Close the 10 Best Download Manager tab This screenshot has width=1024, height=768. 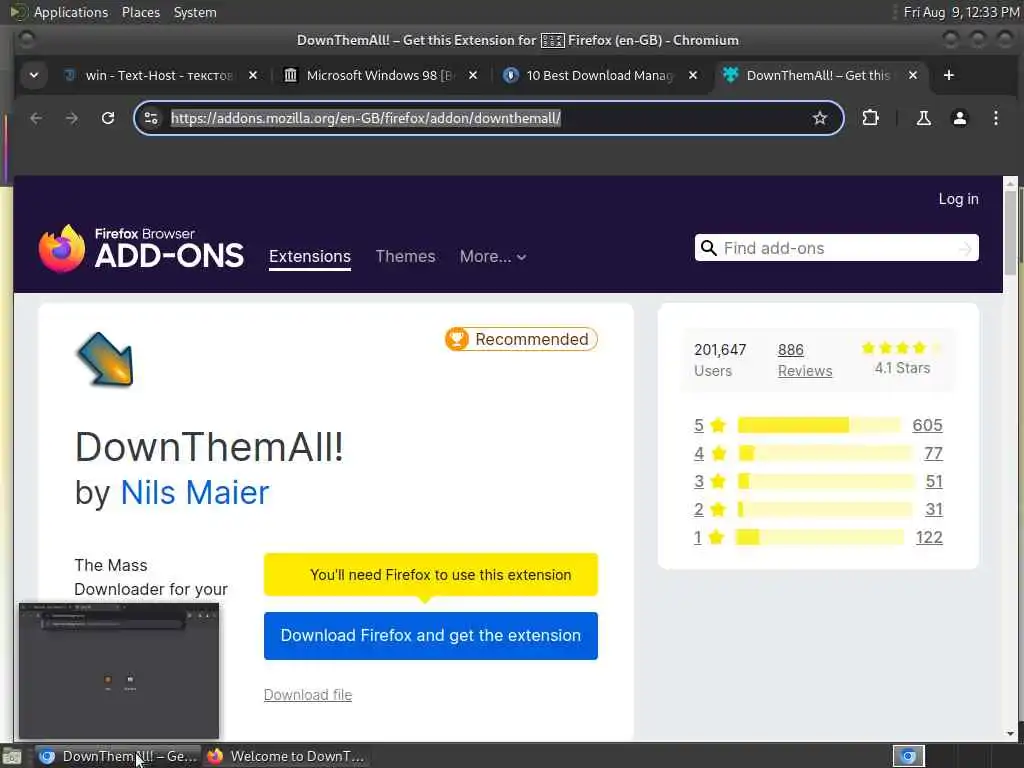pyautogui.click(x=693, y=76)
